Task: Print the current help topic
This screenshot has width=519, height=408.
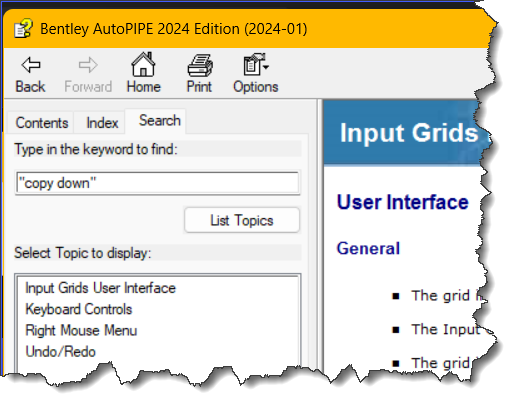Action: (199, 74)
